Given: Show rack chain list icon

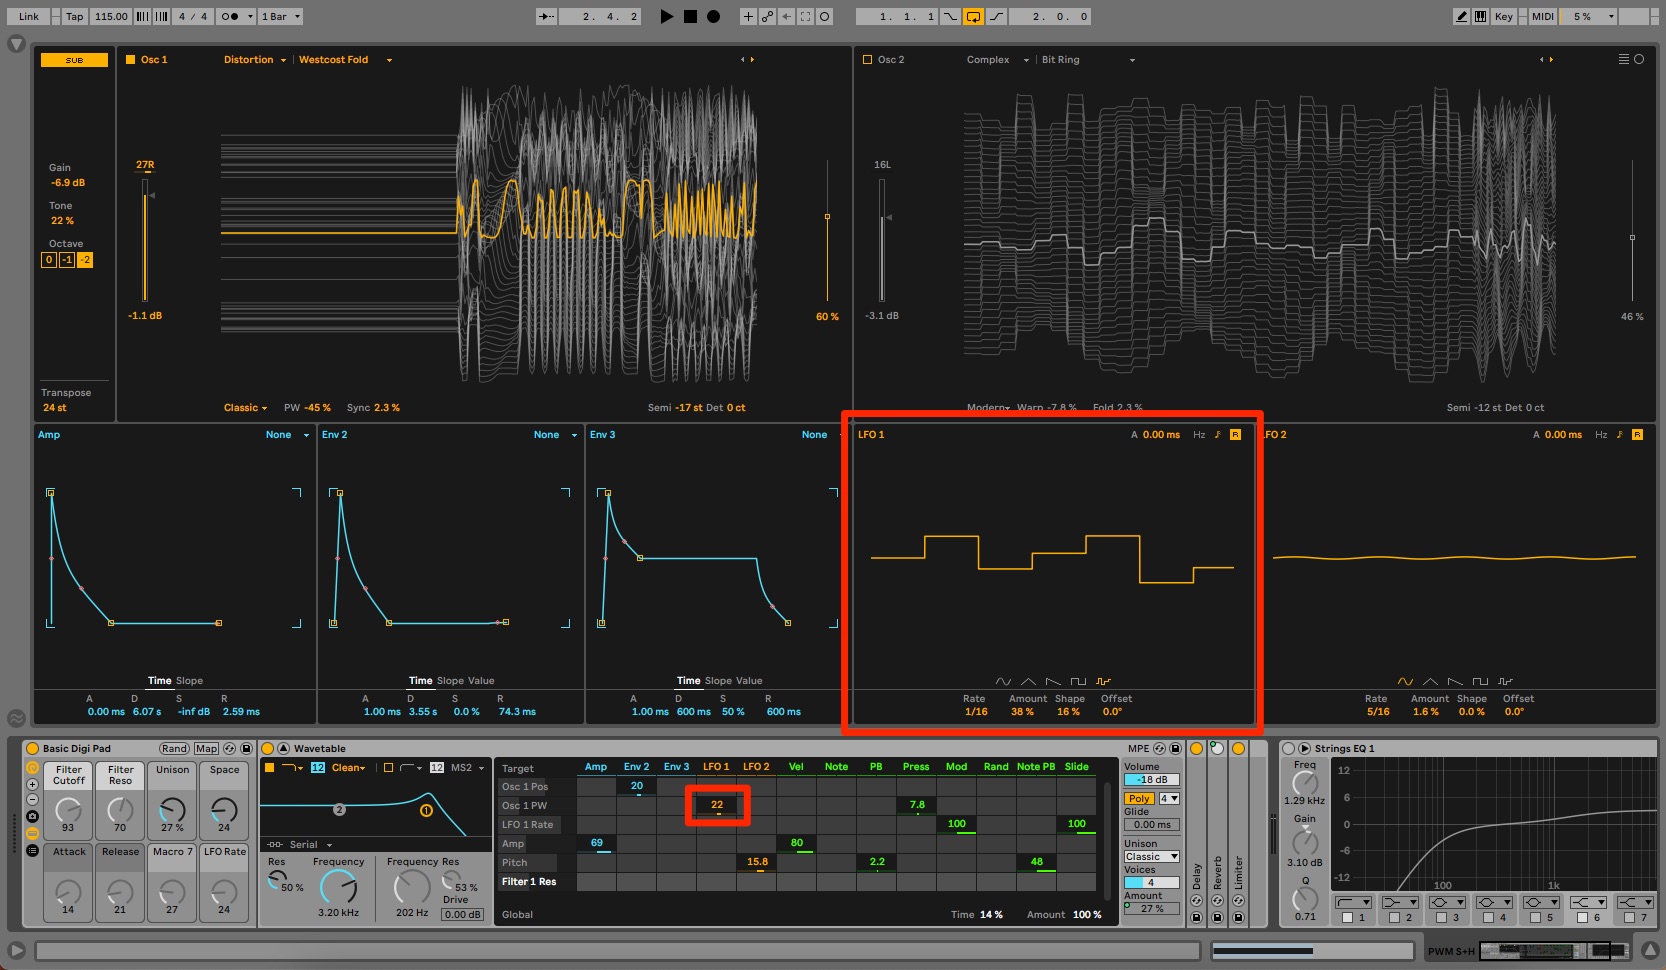Looking at the screenshot, I should [x=32, y=851].
